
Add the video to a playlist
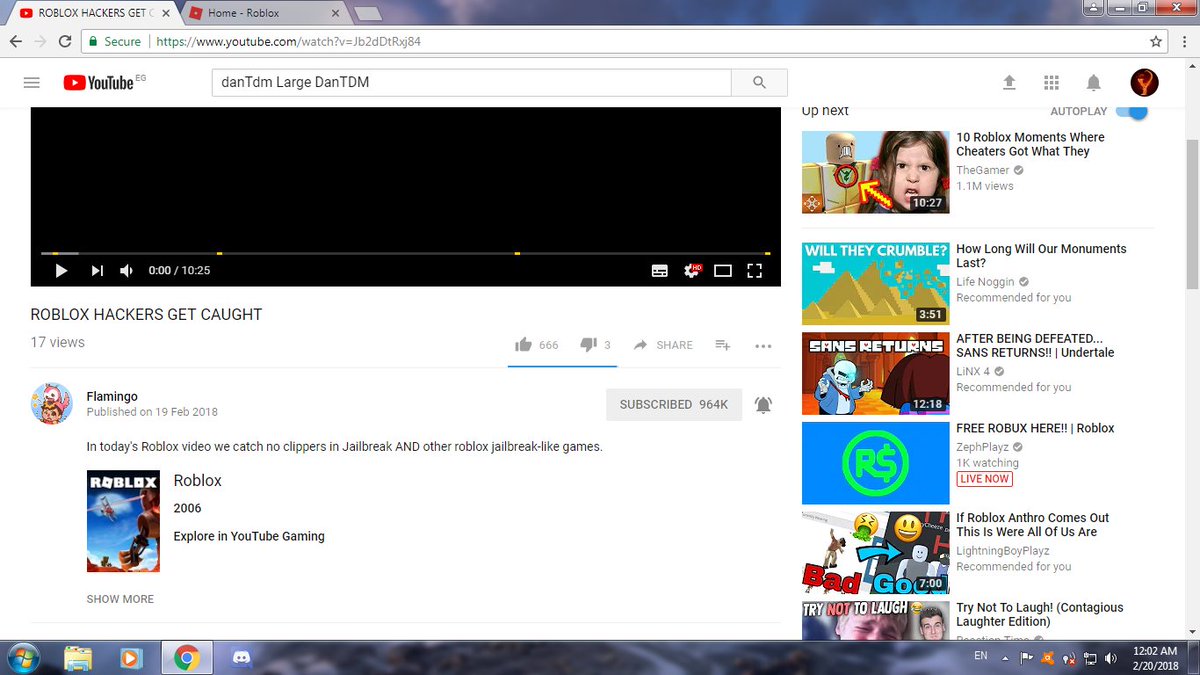[x=723, y=345]
